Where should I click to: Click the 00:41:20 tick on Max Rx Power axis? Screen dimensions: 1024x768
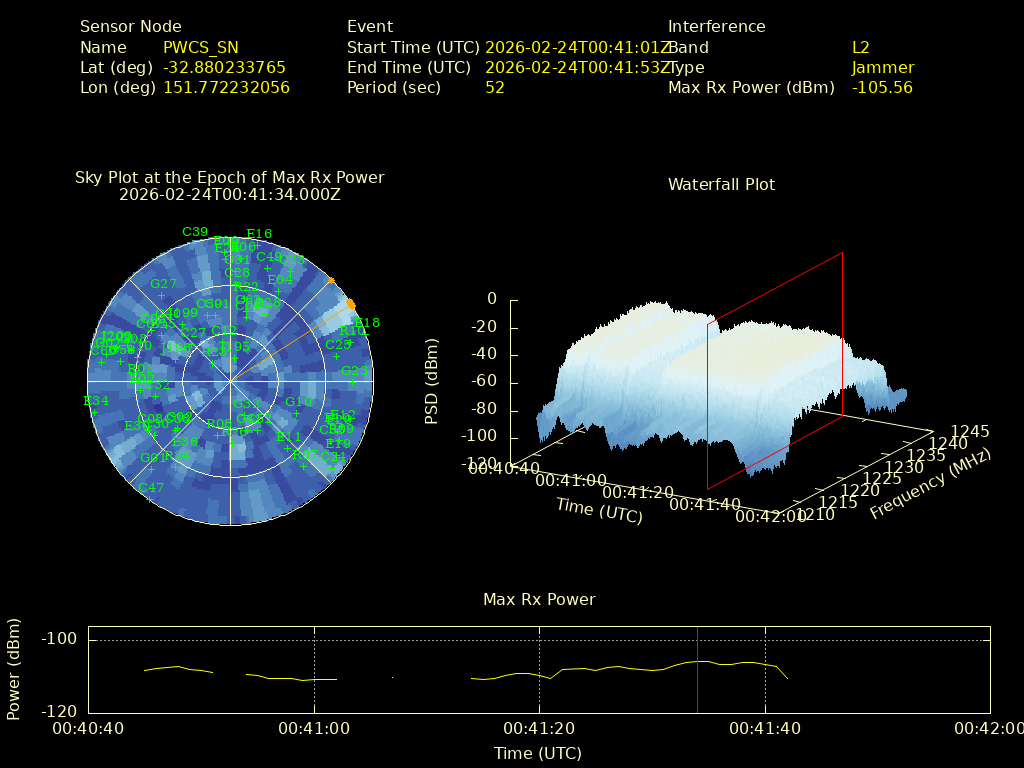pyautogui.click(x=541, y=729)
